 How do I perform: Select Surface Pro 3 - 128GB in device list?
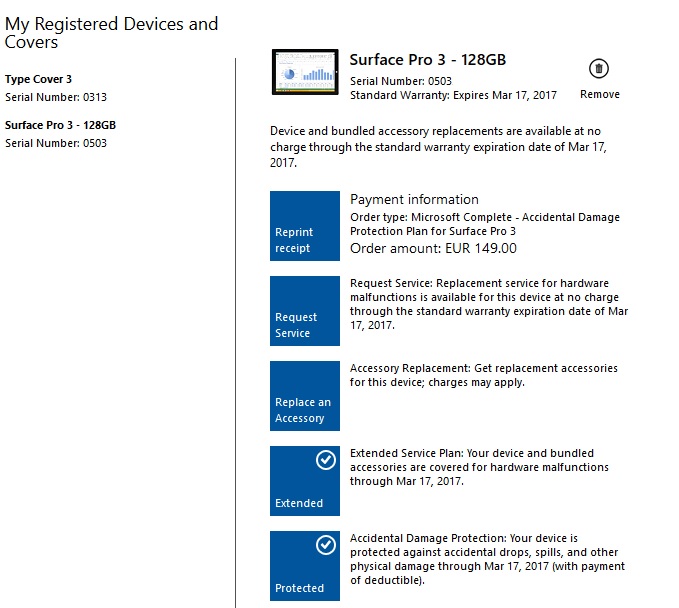tap(61, 125)
